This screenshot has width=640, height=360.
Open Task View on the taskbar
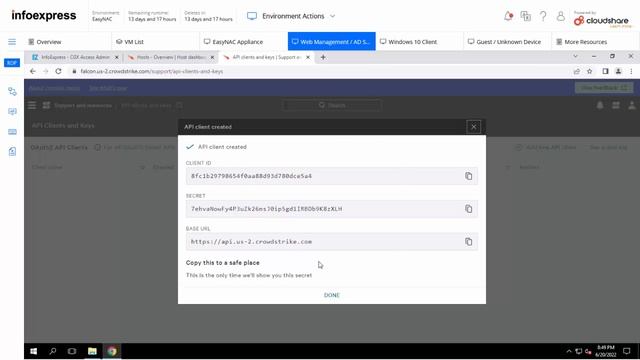72,351
